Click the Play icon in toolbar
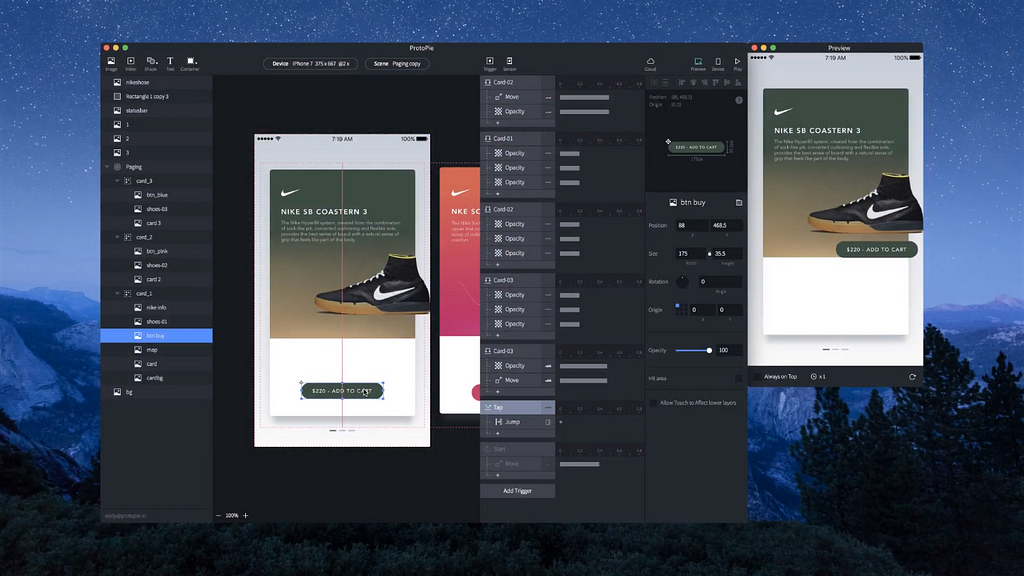The image size is (1024, 576). 737,63
